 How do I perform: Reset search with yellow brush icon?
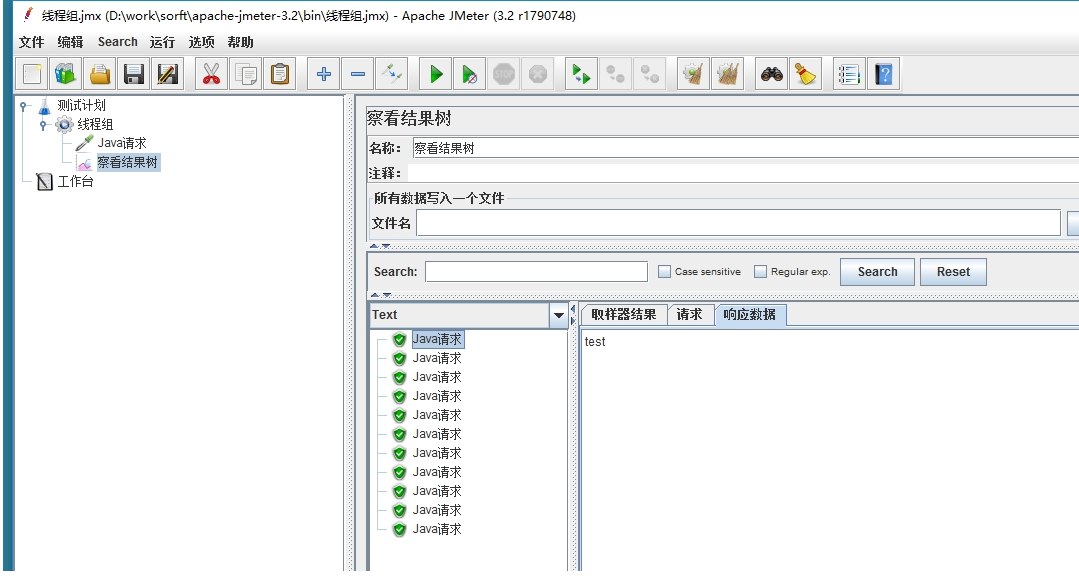pos(806,74)
